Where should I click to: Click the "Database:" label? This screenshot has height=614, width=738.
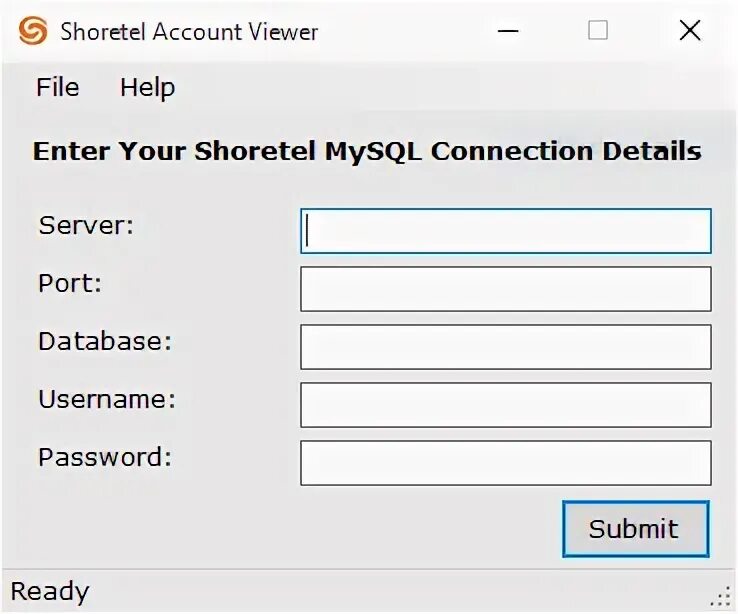(105, 342)
